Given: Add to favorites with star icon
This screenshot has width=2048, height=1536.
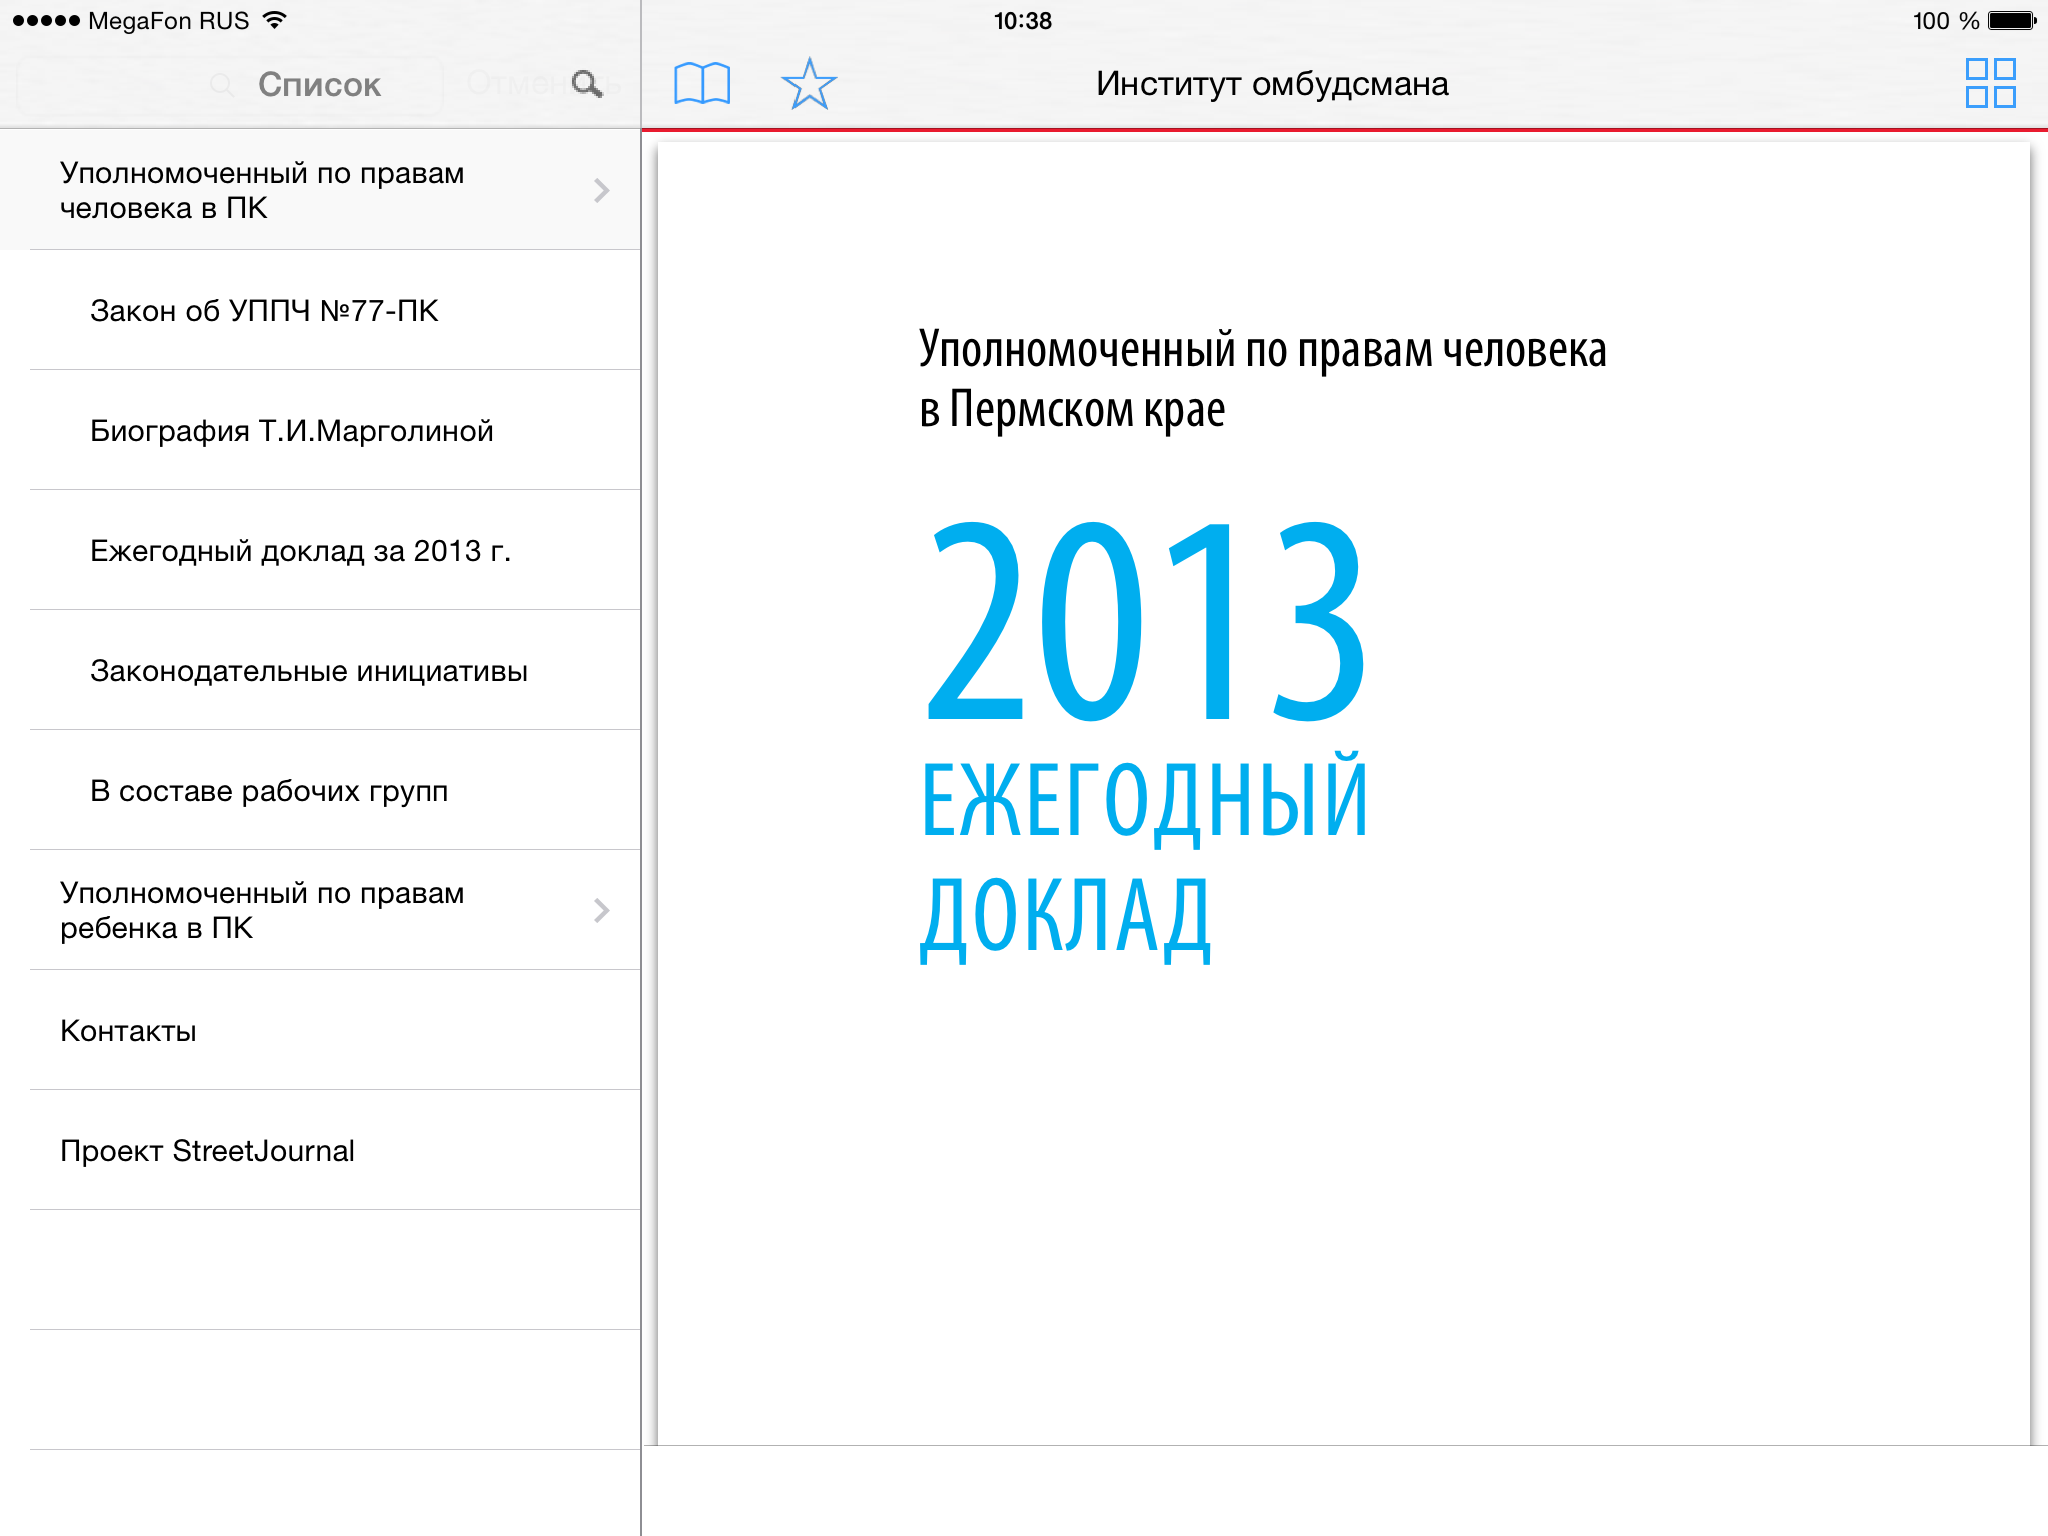Looking at the screenshot, I should tap(808, 84).
